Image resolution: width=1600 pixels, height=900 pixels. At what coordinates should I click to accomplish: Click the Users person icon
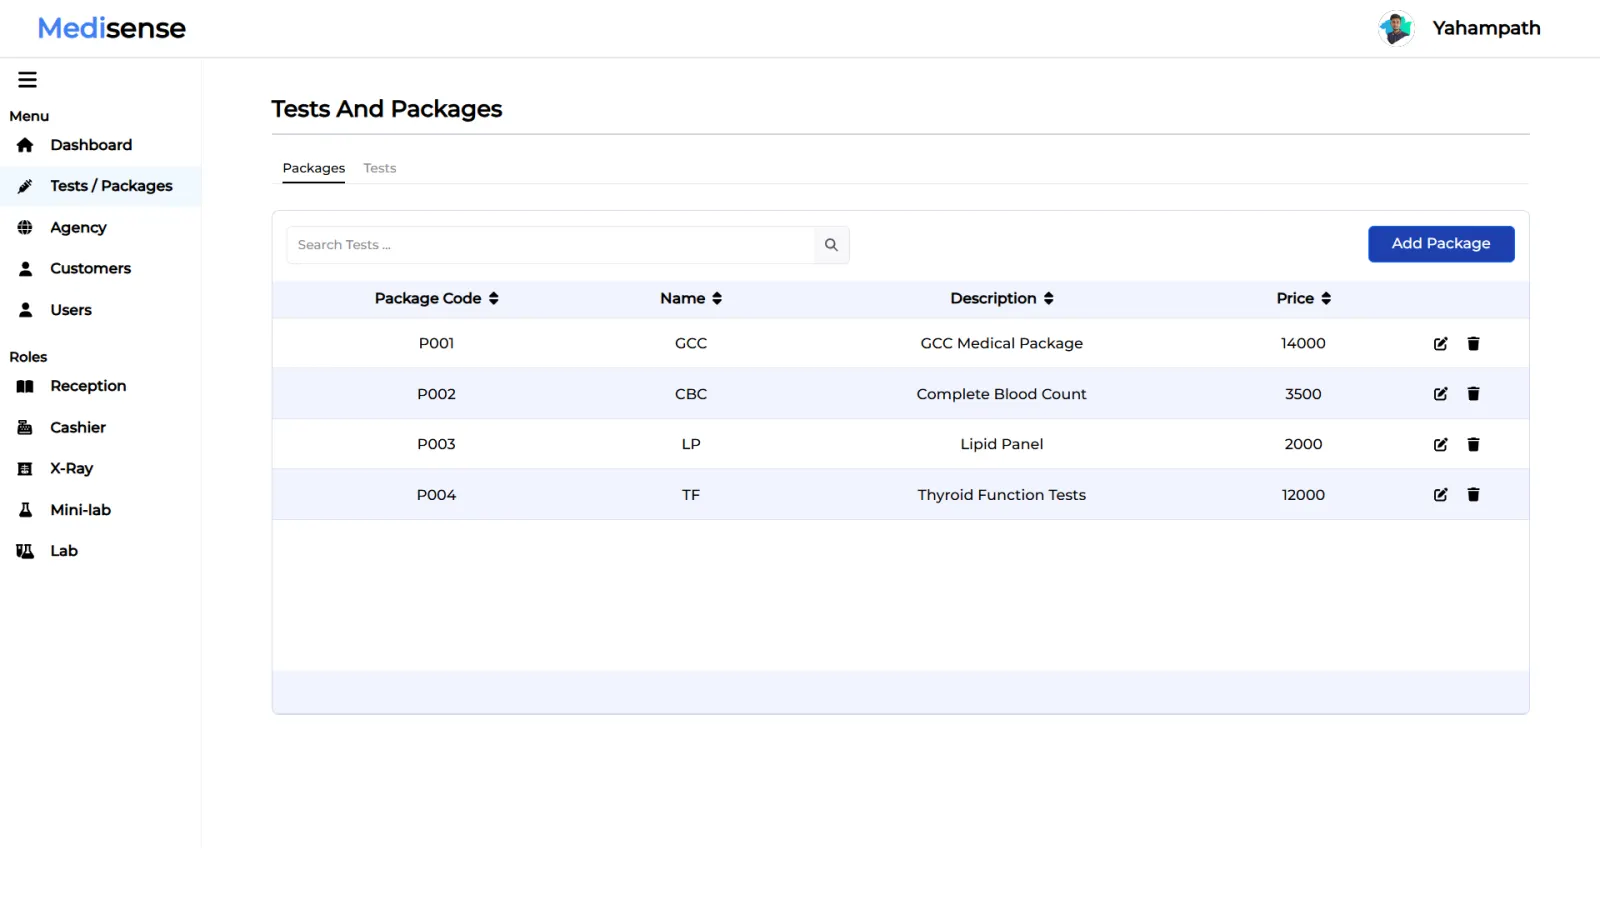point(25,310)
